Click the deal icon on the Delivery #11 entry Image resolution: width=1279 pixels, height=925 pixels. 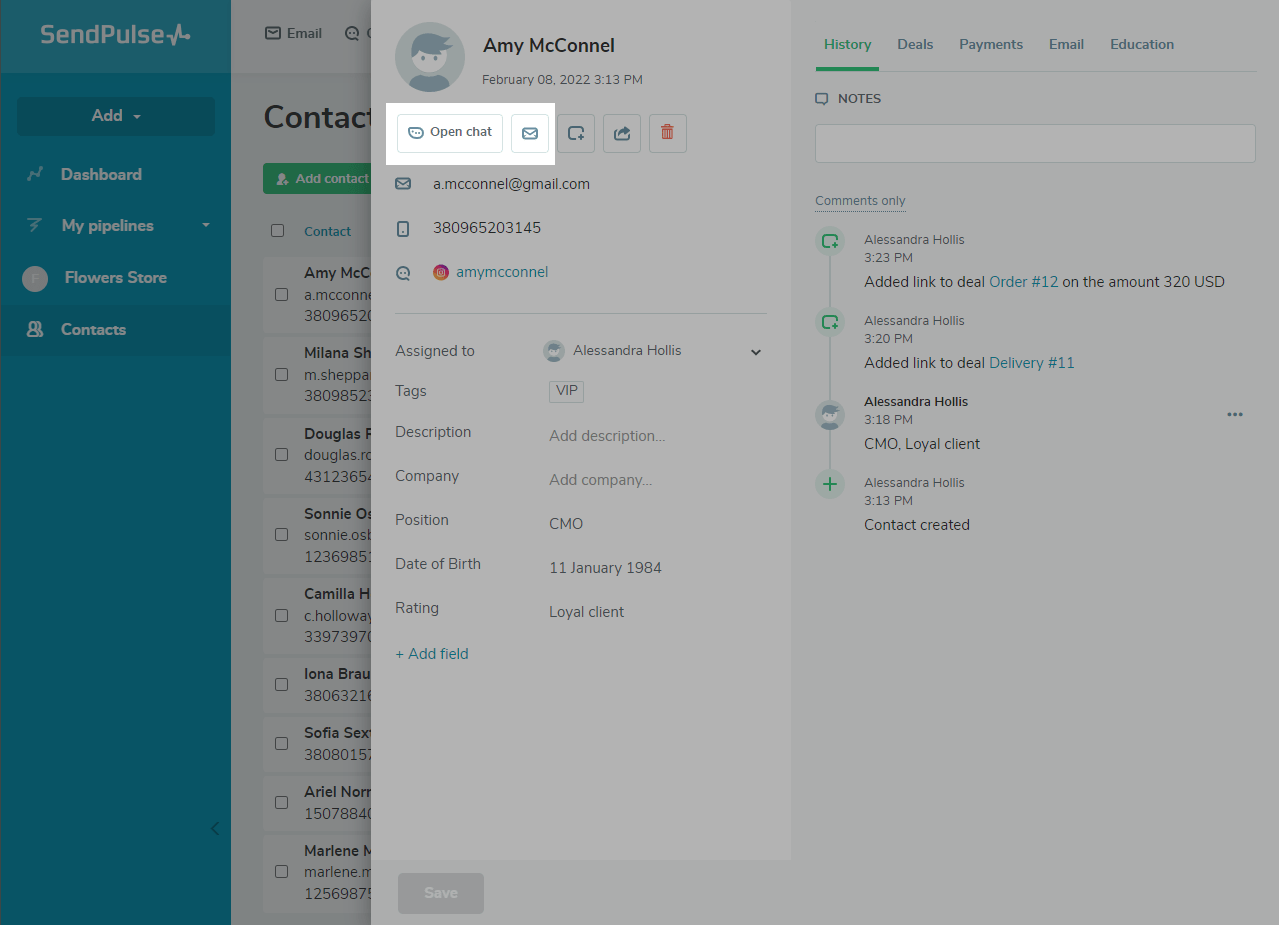830,322
